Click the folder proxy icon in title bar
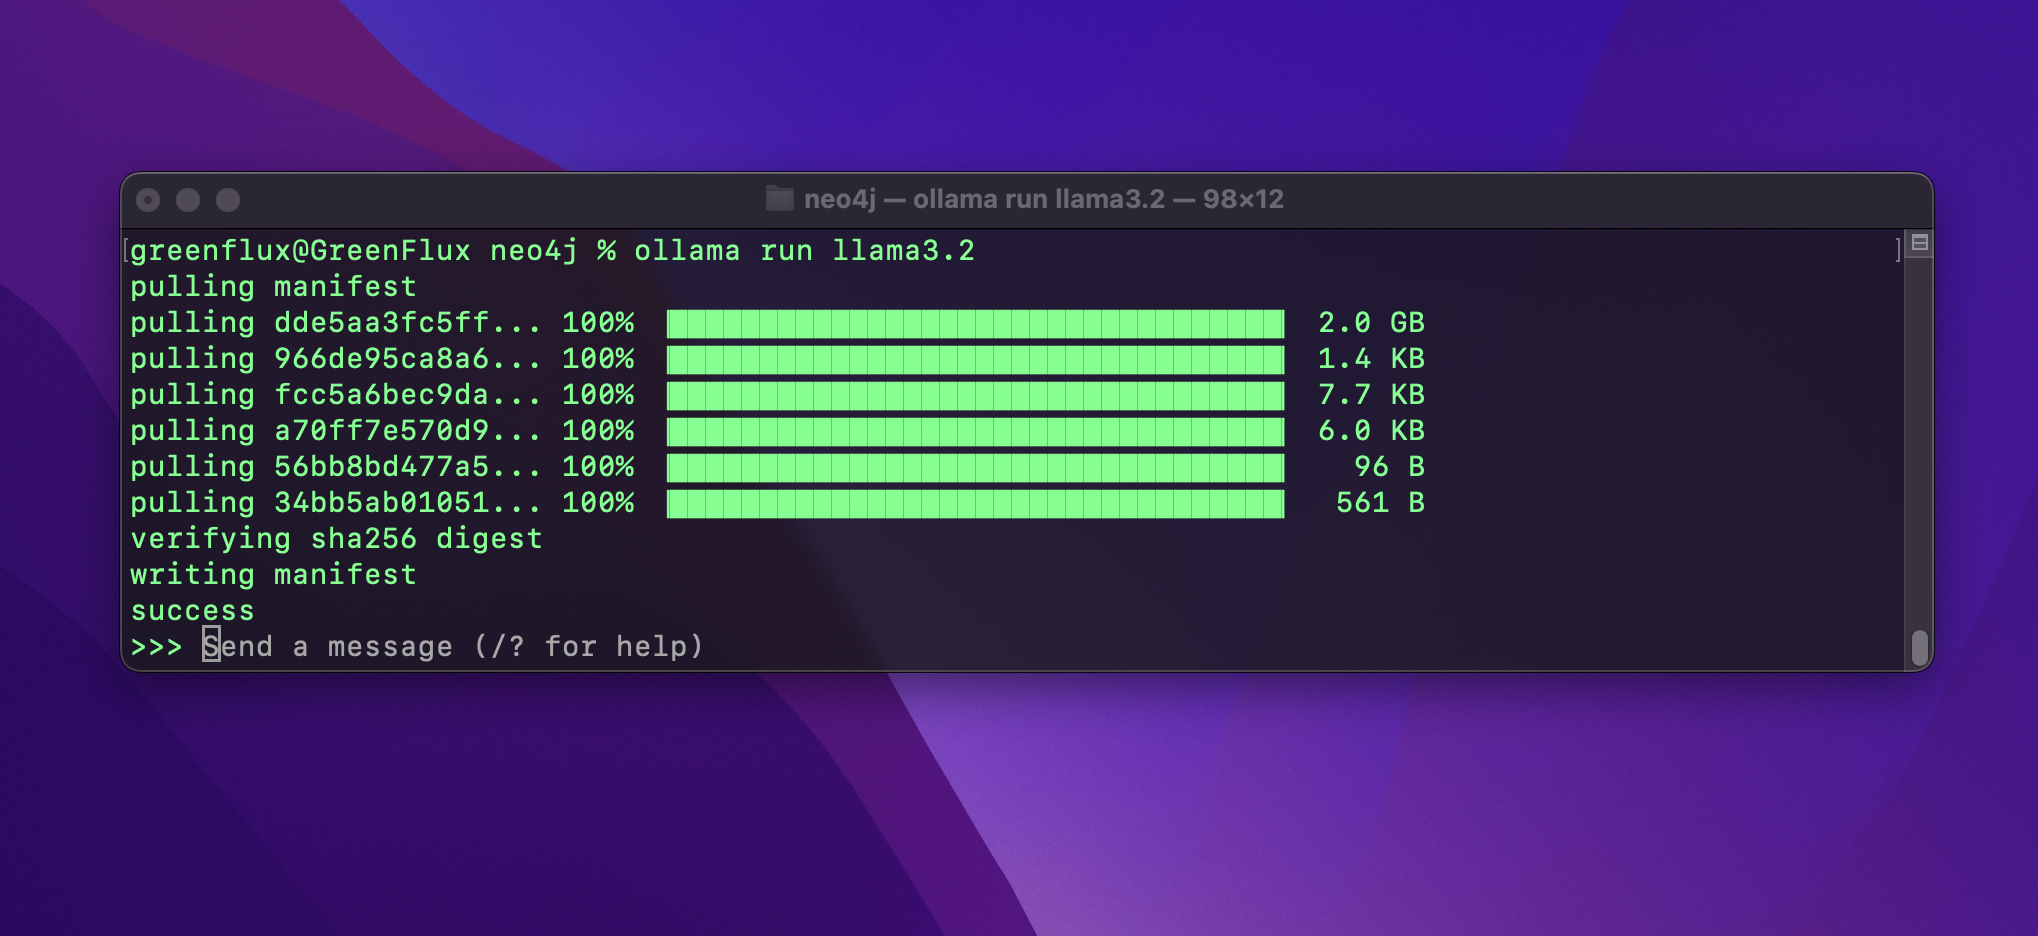This screenshot has width=2038, height=936. (x=779, y=199)
